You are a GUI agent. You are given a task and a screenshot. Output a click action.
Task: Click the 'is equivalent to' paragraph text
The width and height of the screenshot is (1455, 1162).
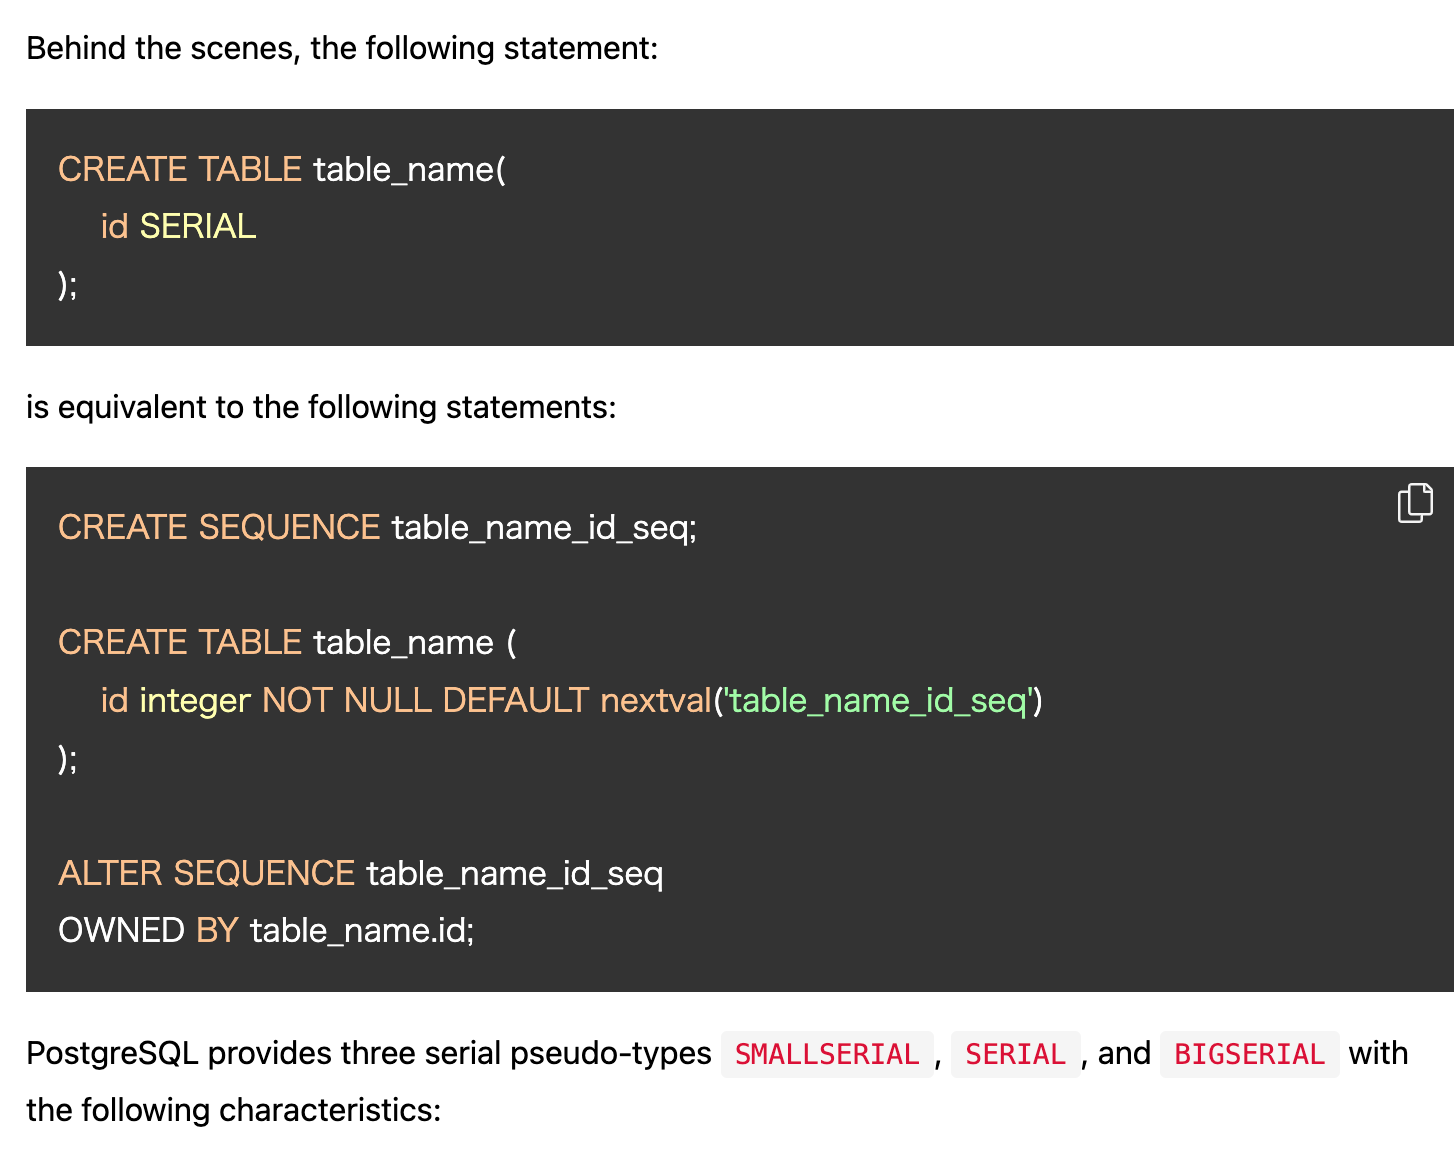click(322, 406)
